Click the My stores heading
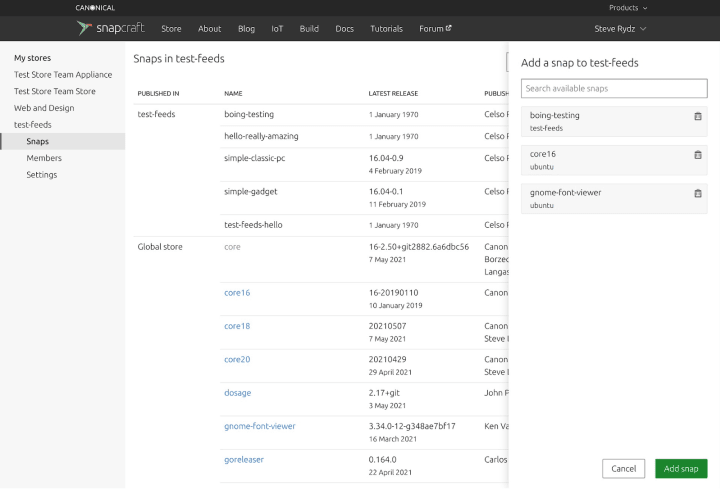This screenshot has width=720, height=494. 33,58
